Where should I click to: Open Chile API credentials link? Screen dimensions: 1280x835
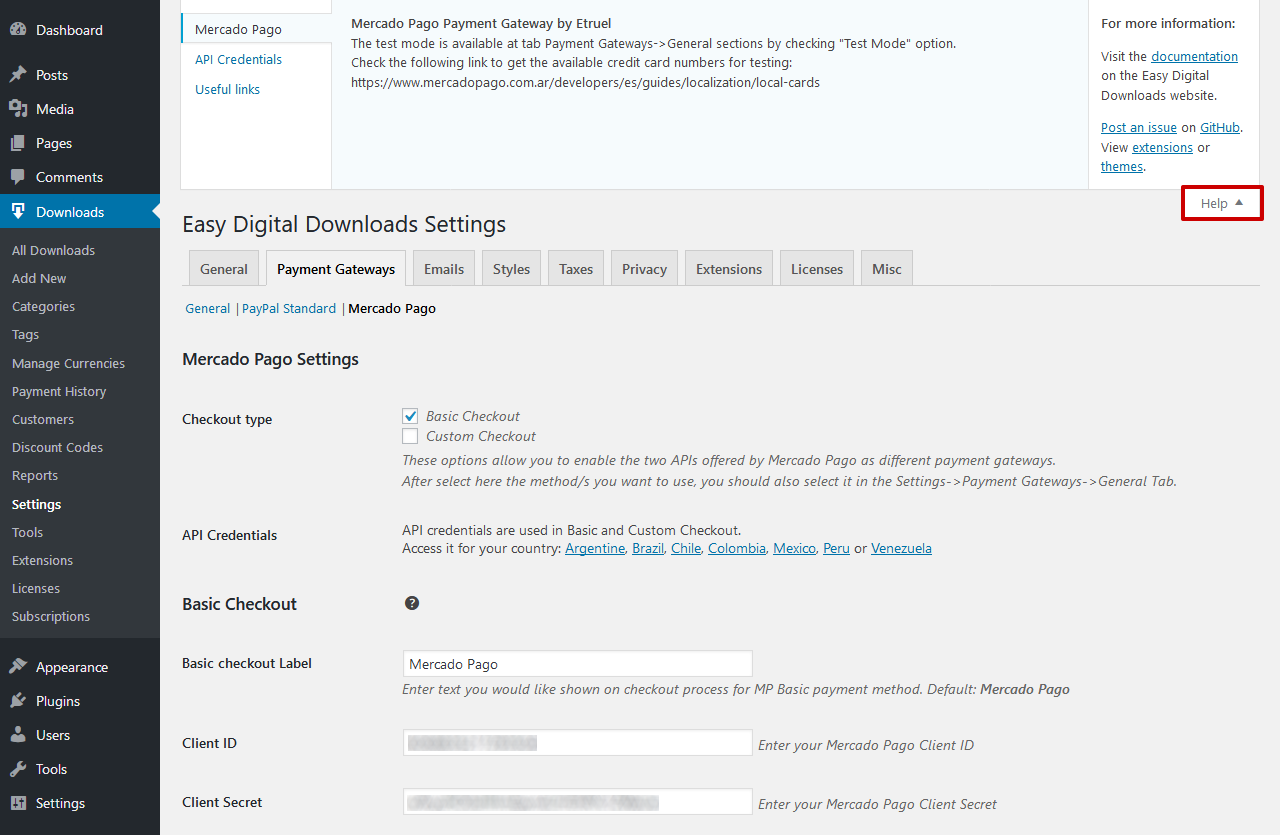(686, 549)
